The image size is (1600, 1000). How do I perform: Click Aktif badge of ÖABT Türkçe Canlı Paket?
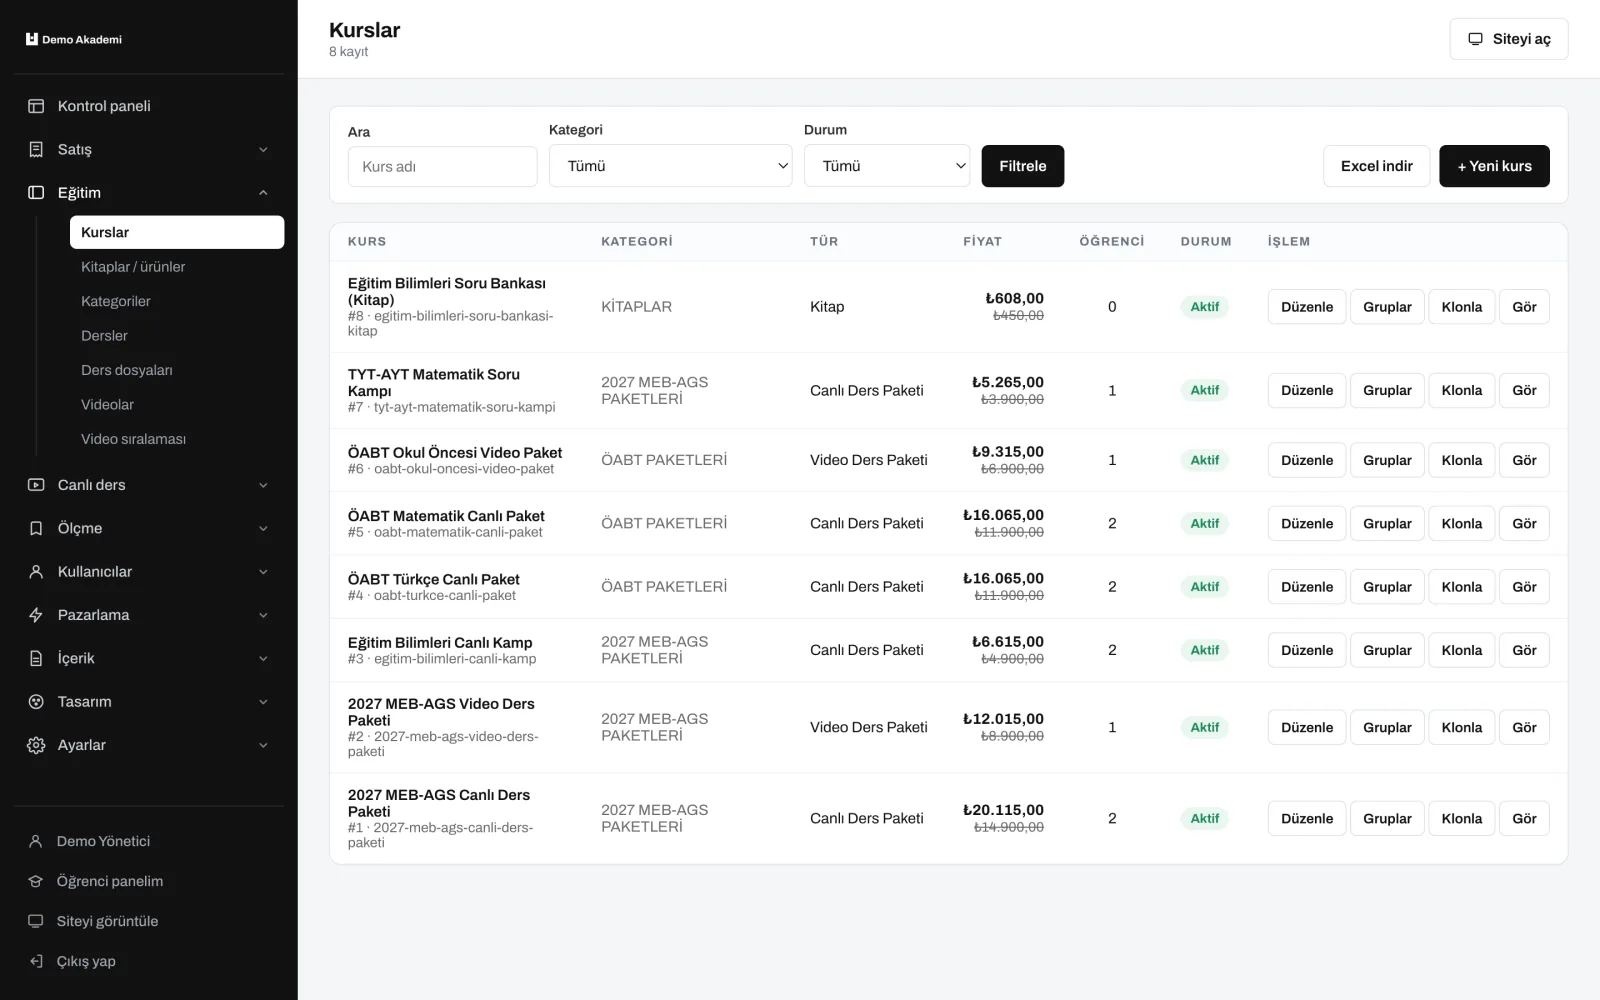click(1204, 587)
